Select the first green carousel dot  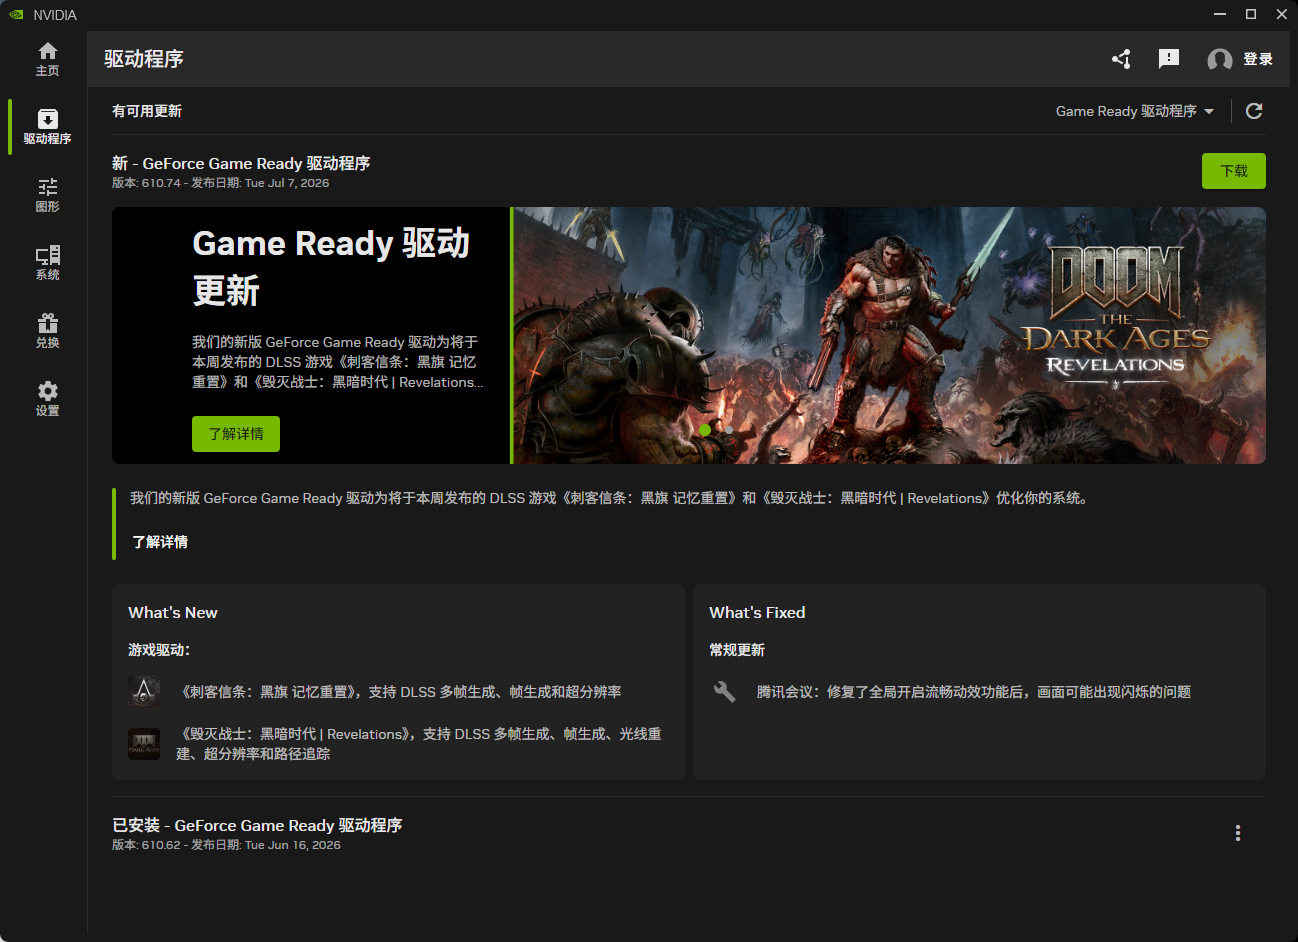(x=705, y=430)
